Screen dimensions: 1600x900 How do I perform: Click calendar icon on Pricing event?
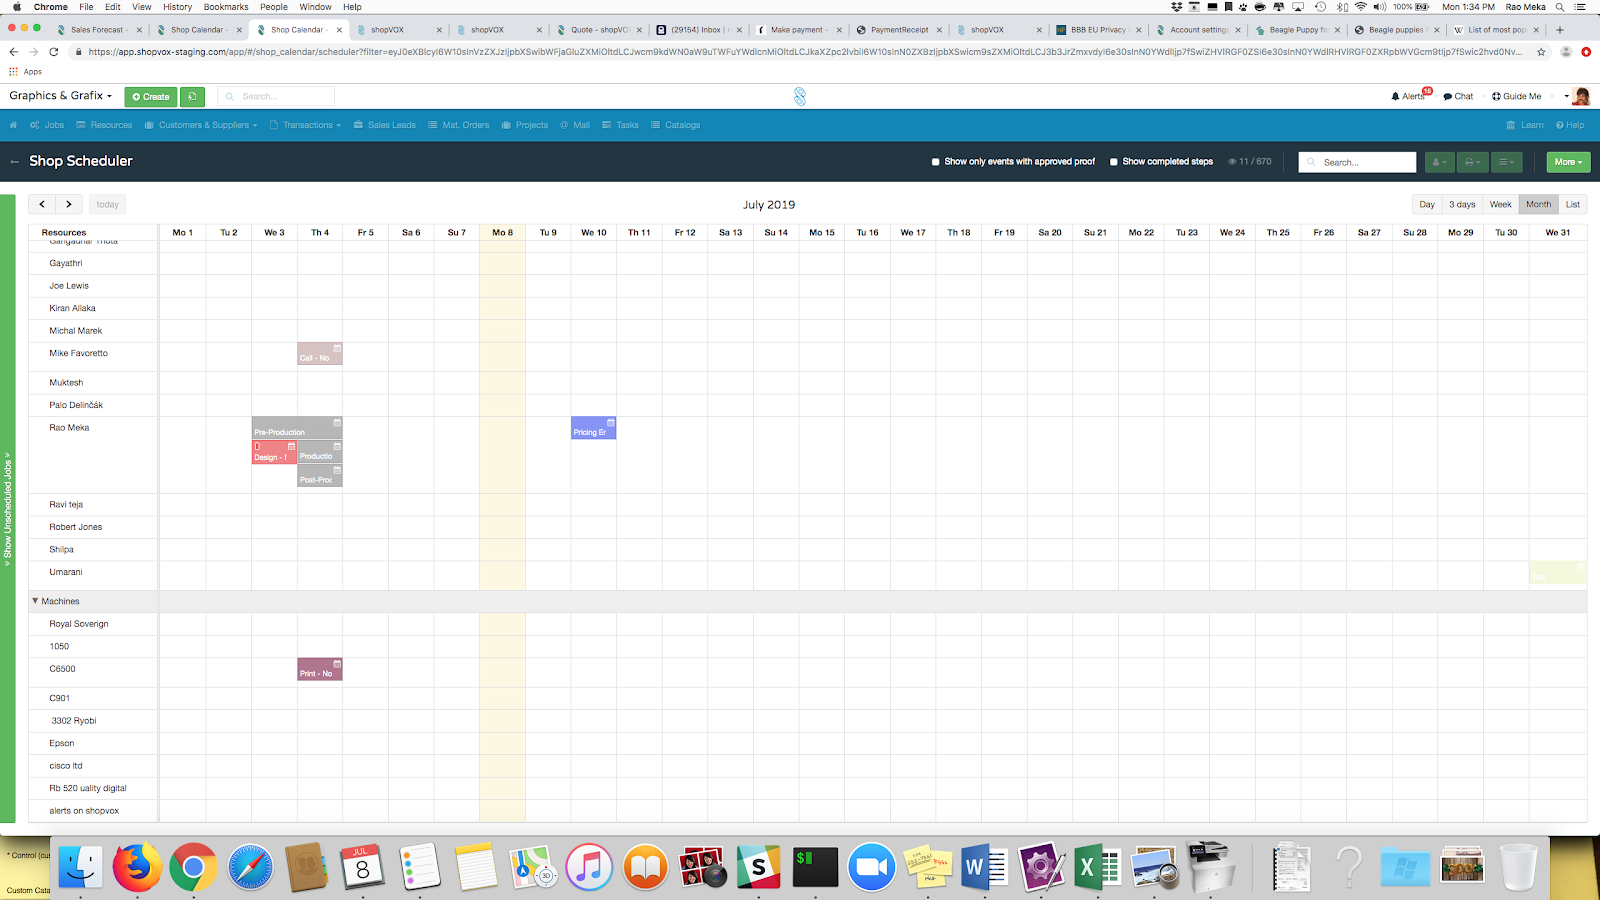point(611,422)
